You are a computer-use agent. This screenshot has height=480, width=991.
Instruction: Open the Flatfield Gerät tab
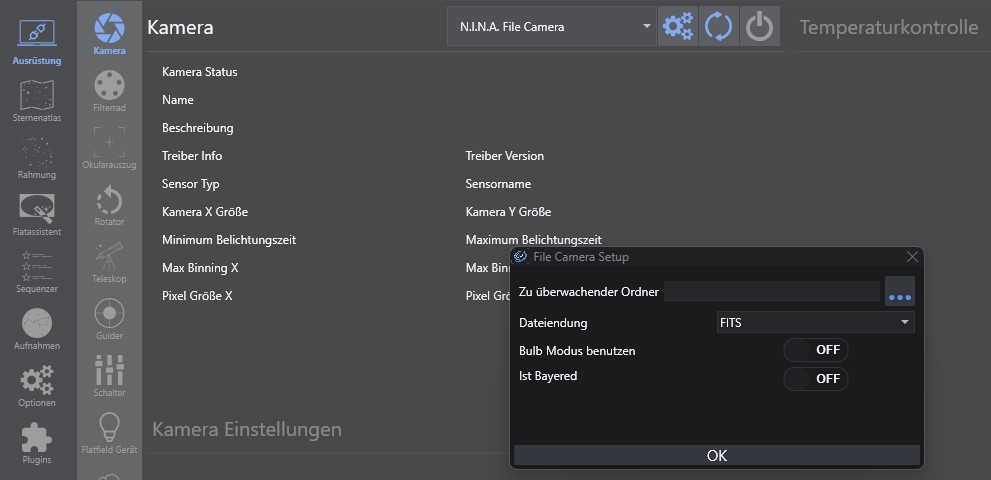click(109, 433)
